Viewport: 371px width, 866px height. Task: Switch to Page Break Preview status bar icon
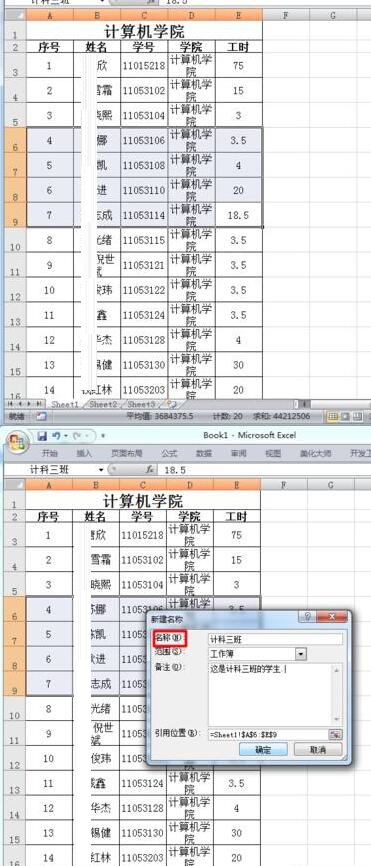pyautogui.click(x=358, y=416)
